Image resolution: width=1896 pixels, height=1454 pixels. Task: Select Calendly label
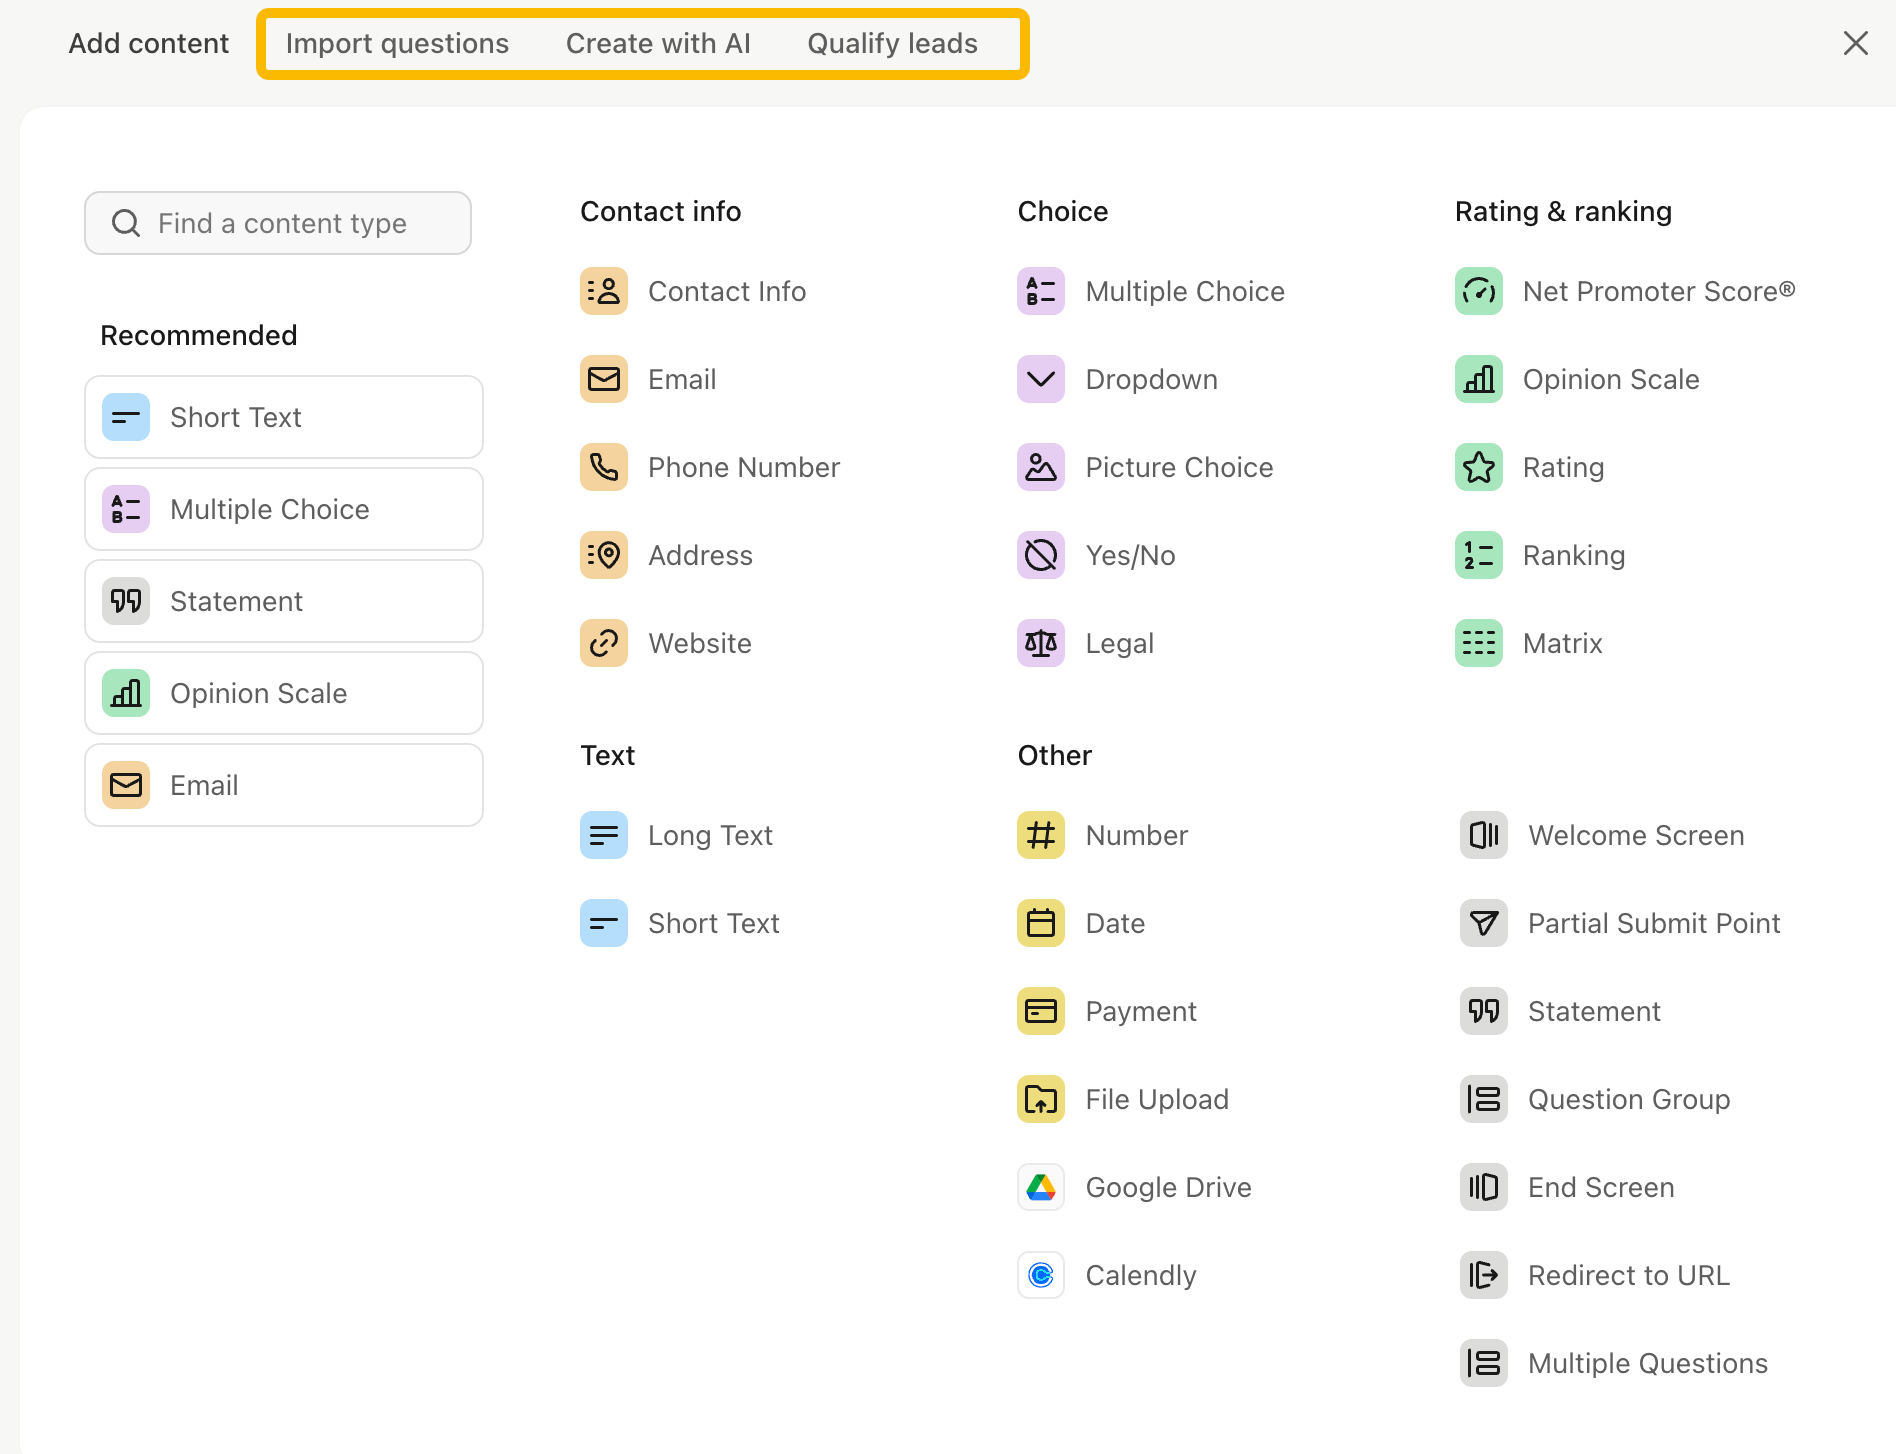click(1140, 1275)
